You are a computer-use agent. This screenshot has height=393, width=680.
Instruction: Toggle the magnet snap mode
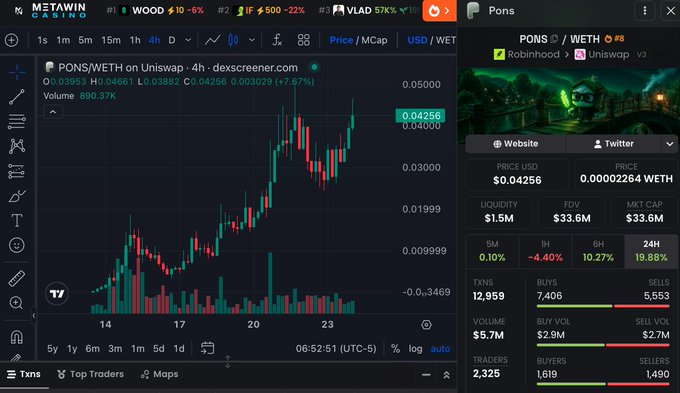(16, 337)
